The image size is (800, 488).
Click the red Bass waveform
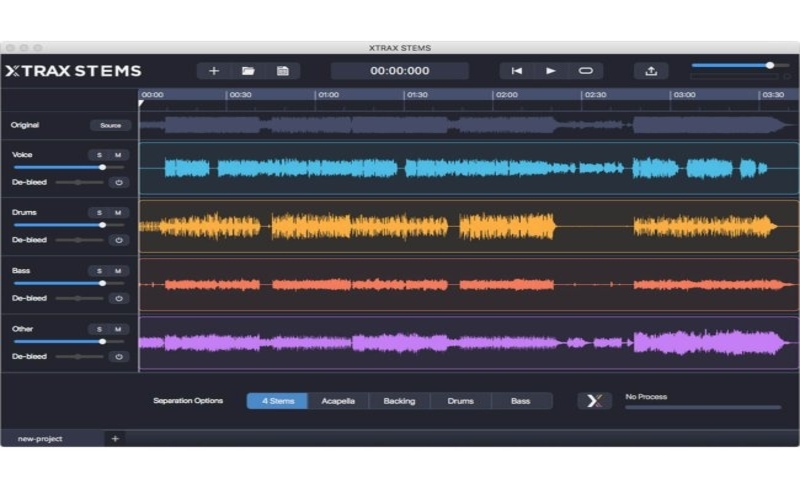coord(468,284)
